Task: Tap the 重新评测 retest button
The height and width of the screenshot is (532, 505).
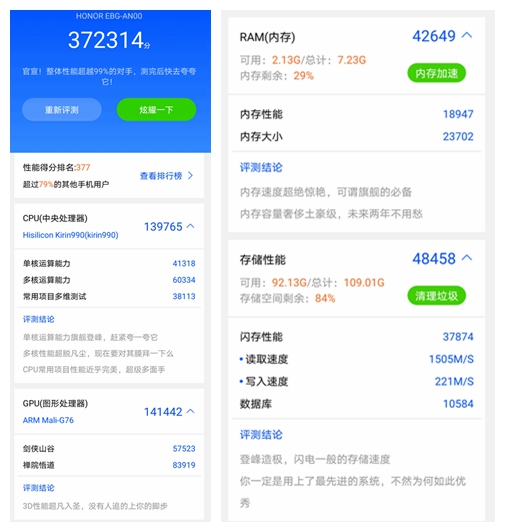Action: (62, 110)
